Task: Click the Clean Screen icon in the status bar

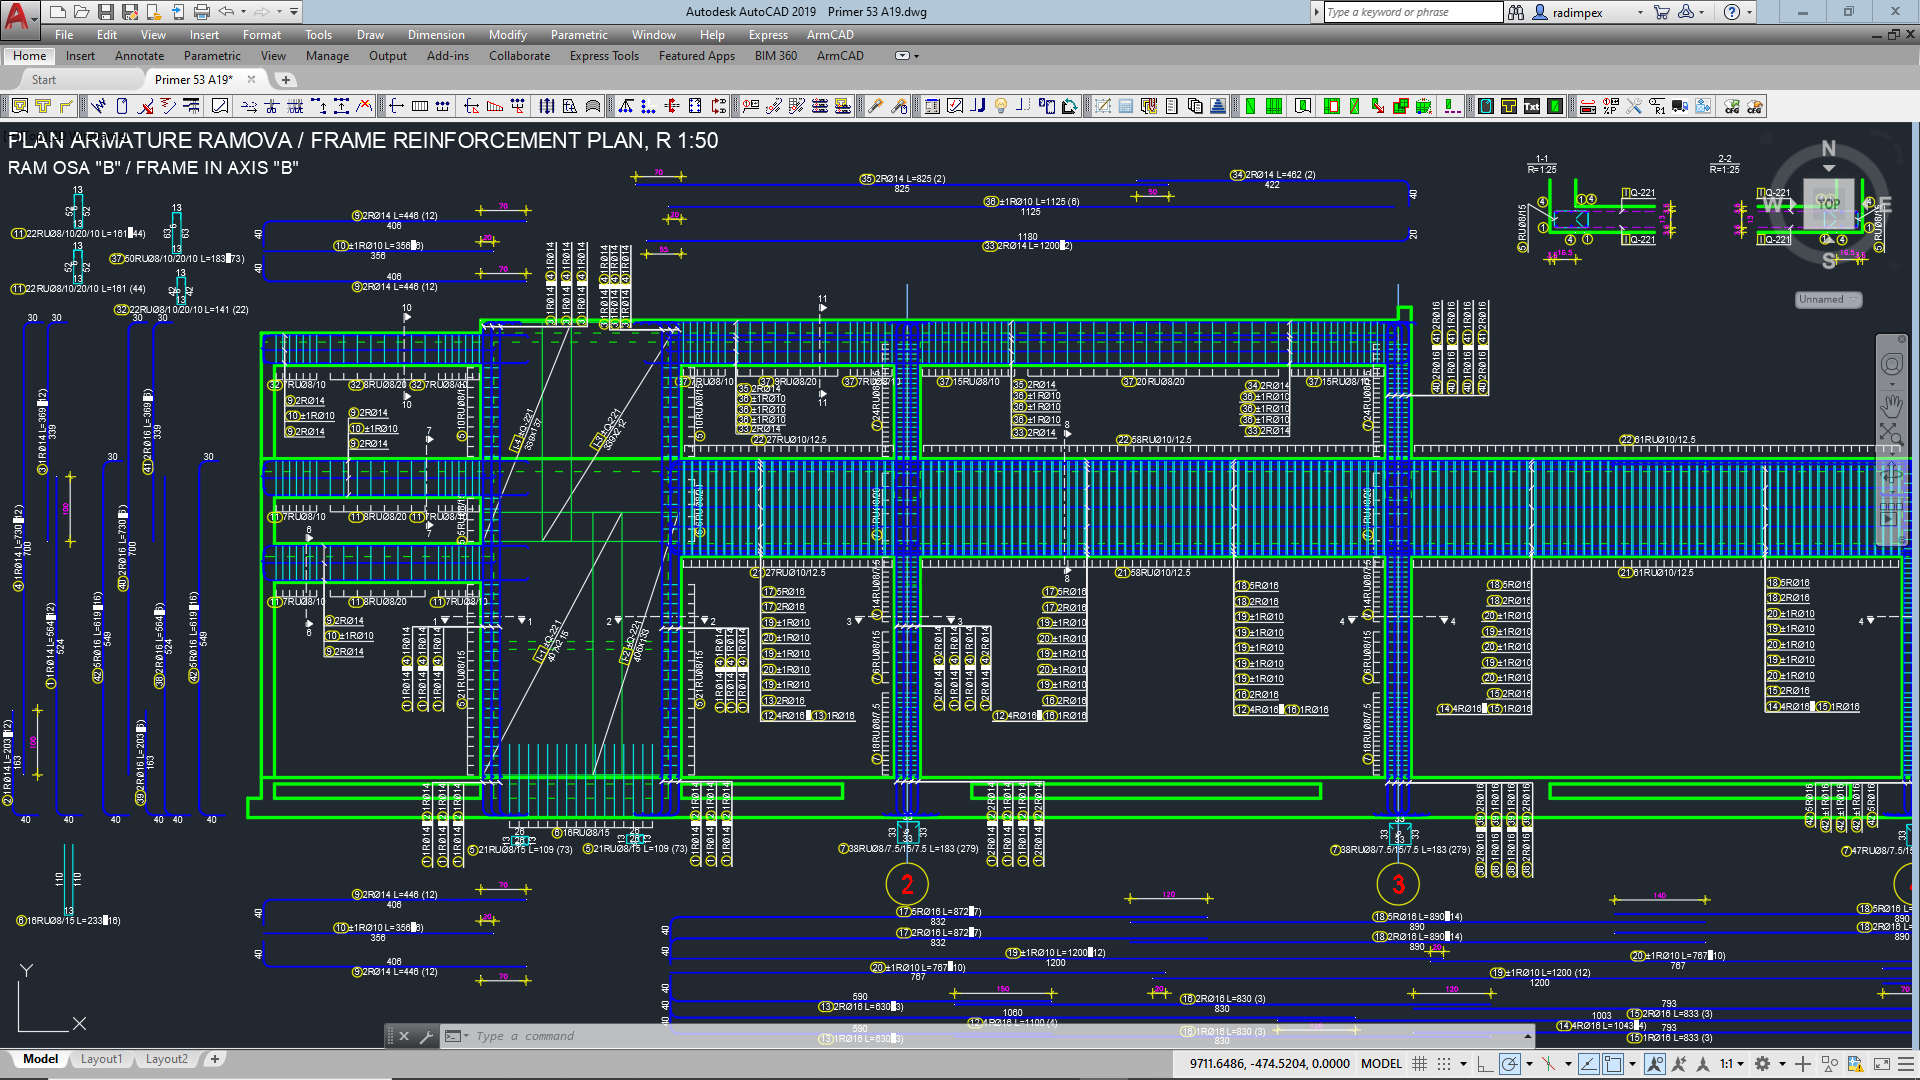Action: 1881,1064
